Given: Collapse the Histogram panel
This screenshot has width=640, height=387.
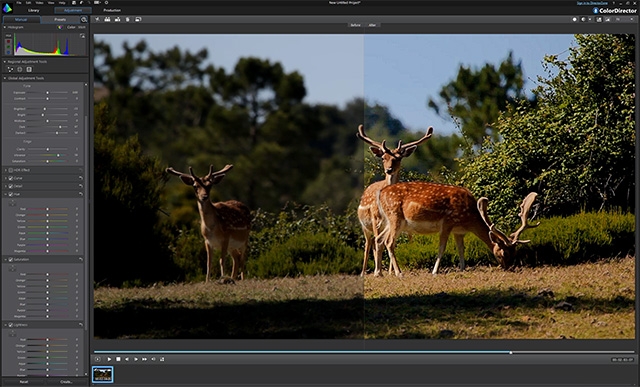Looking at the screenshot, I should (5, 27).
